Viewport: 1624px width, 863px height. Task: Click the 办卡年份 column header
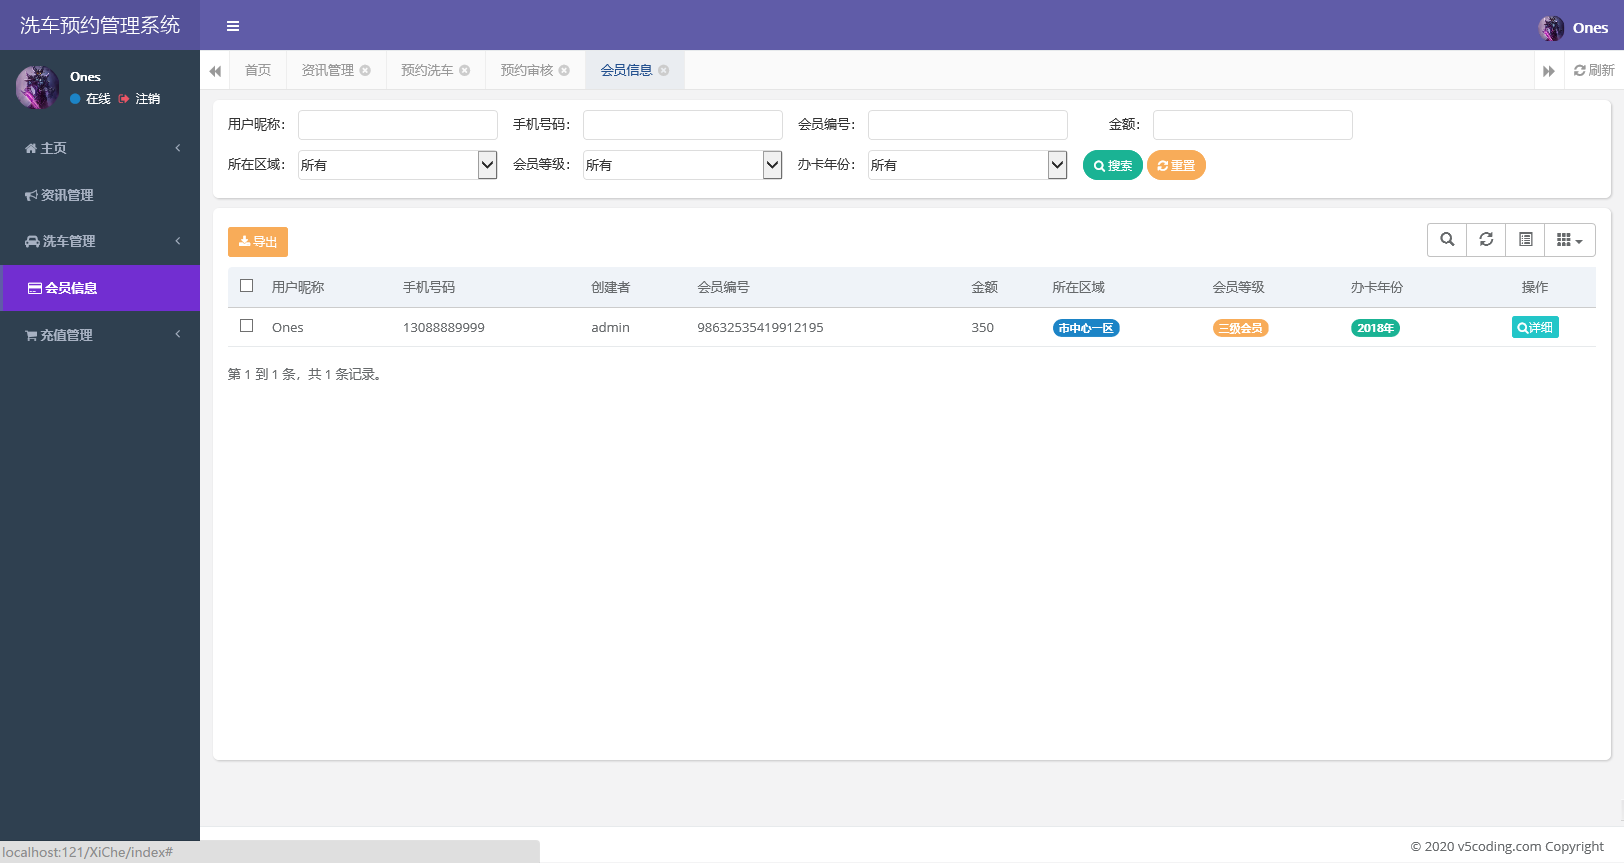[1377, 287]
